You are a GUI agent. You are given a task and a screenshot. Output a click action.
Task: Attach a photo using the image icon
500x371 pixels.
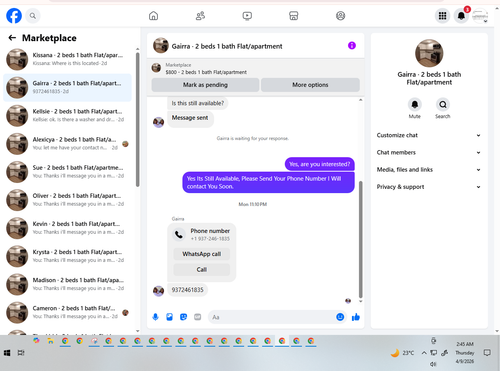coord(169,317)
